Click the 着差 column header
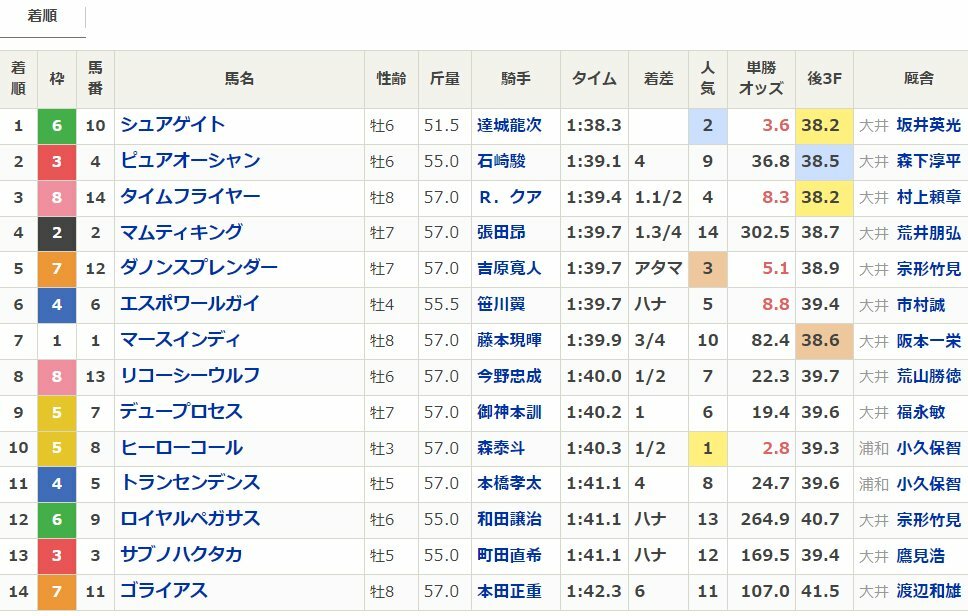Viewport: 968px width, 616px height. [658, 79]
